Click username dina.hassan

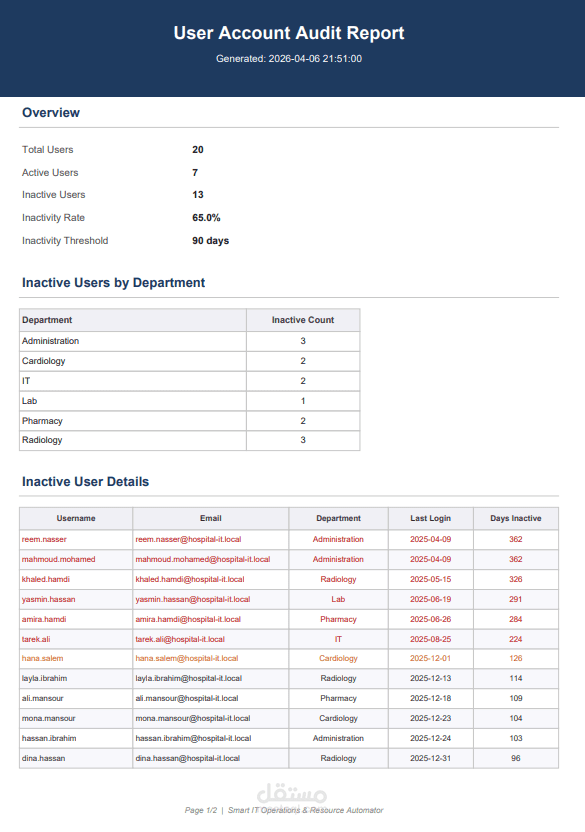click(44, 758)
